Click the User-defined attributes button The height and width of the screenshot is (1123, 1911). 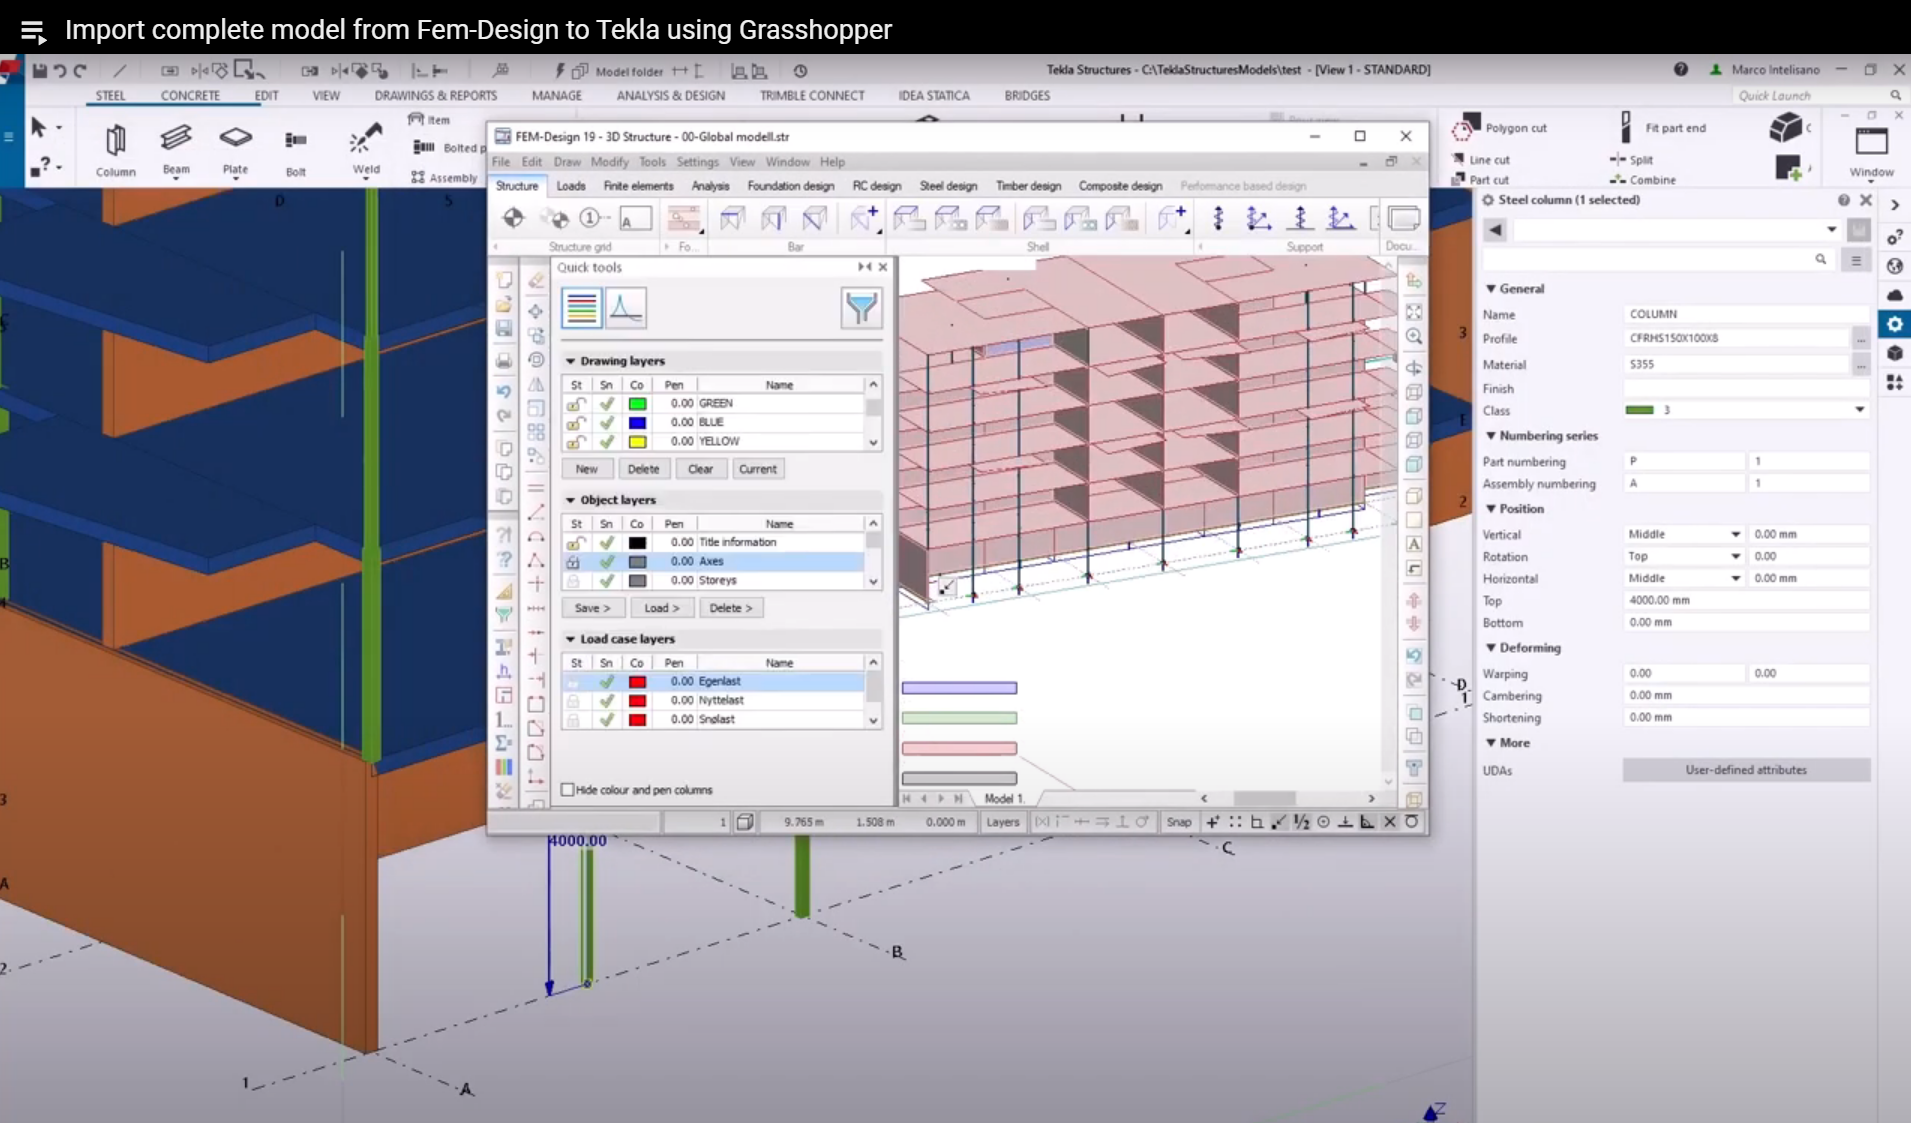(1746, 770)
